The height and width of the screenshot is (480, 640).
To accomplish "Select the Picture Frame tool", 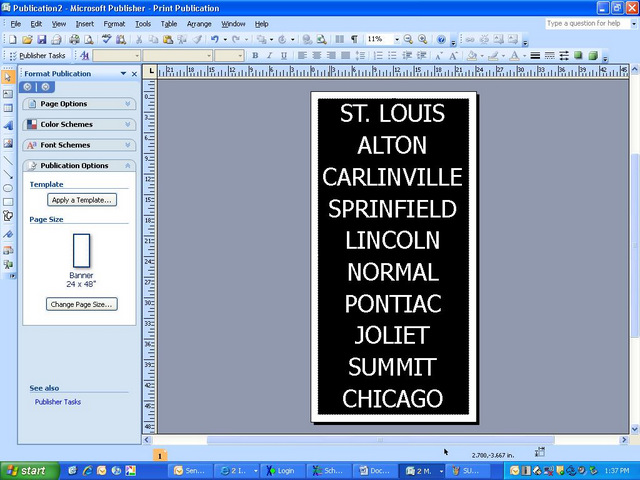I will (8, 143).
